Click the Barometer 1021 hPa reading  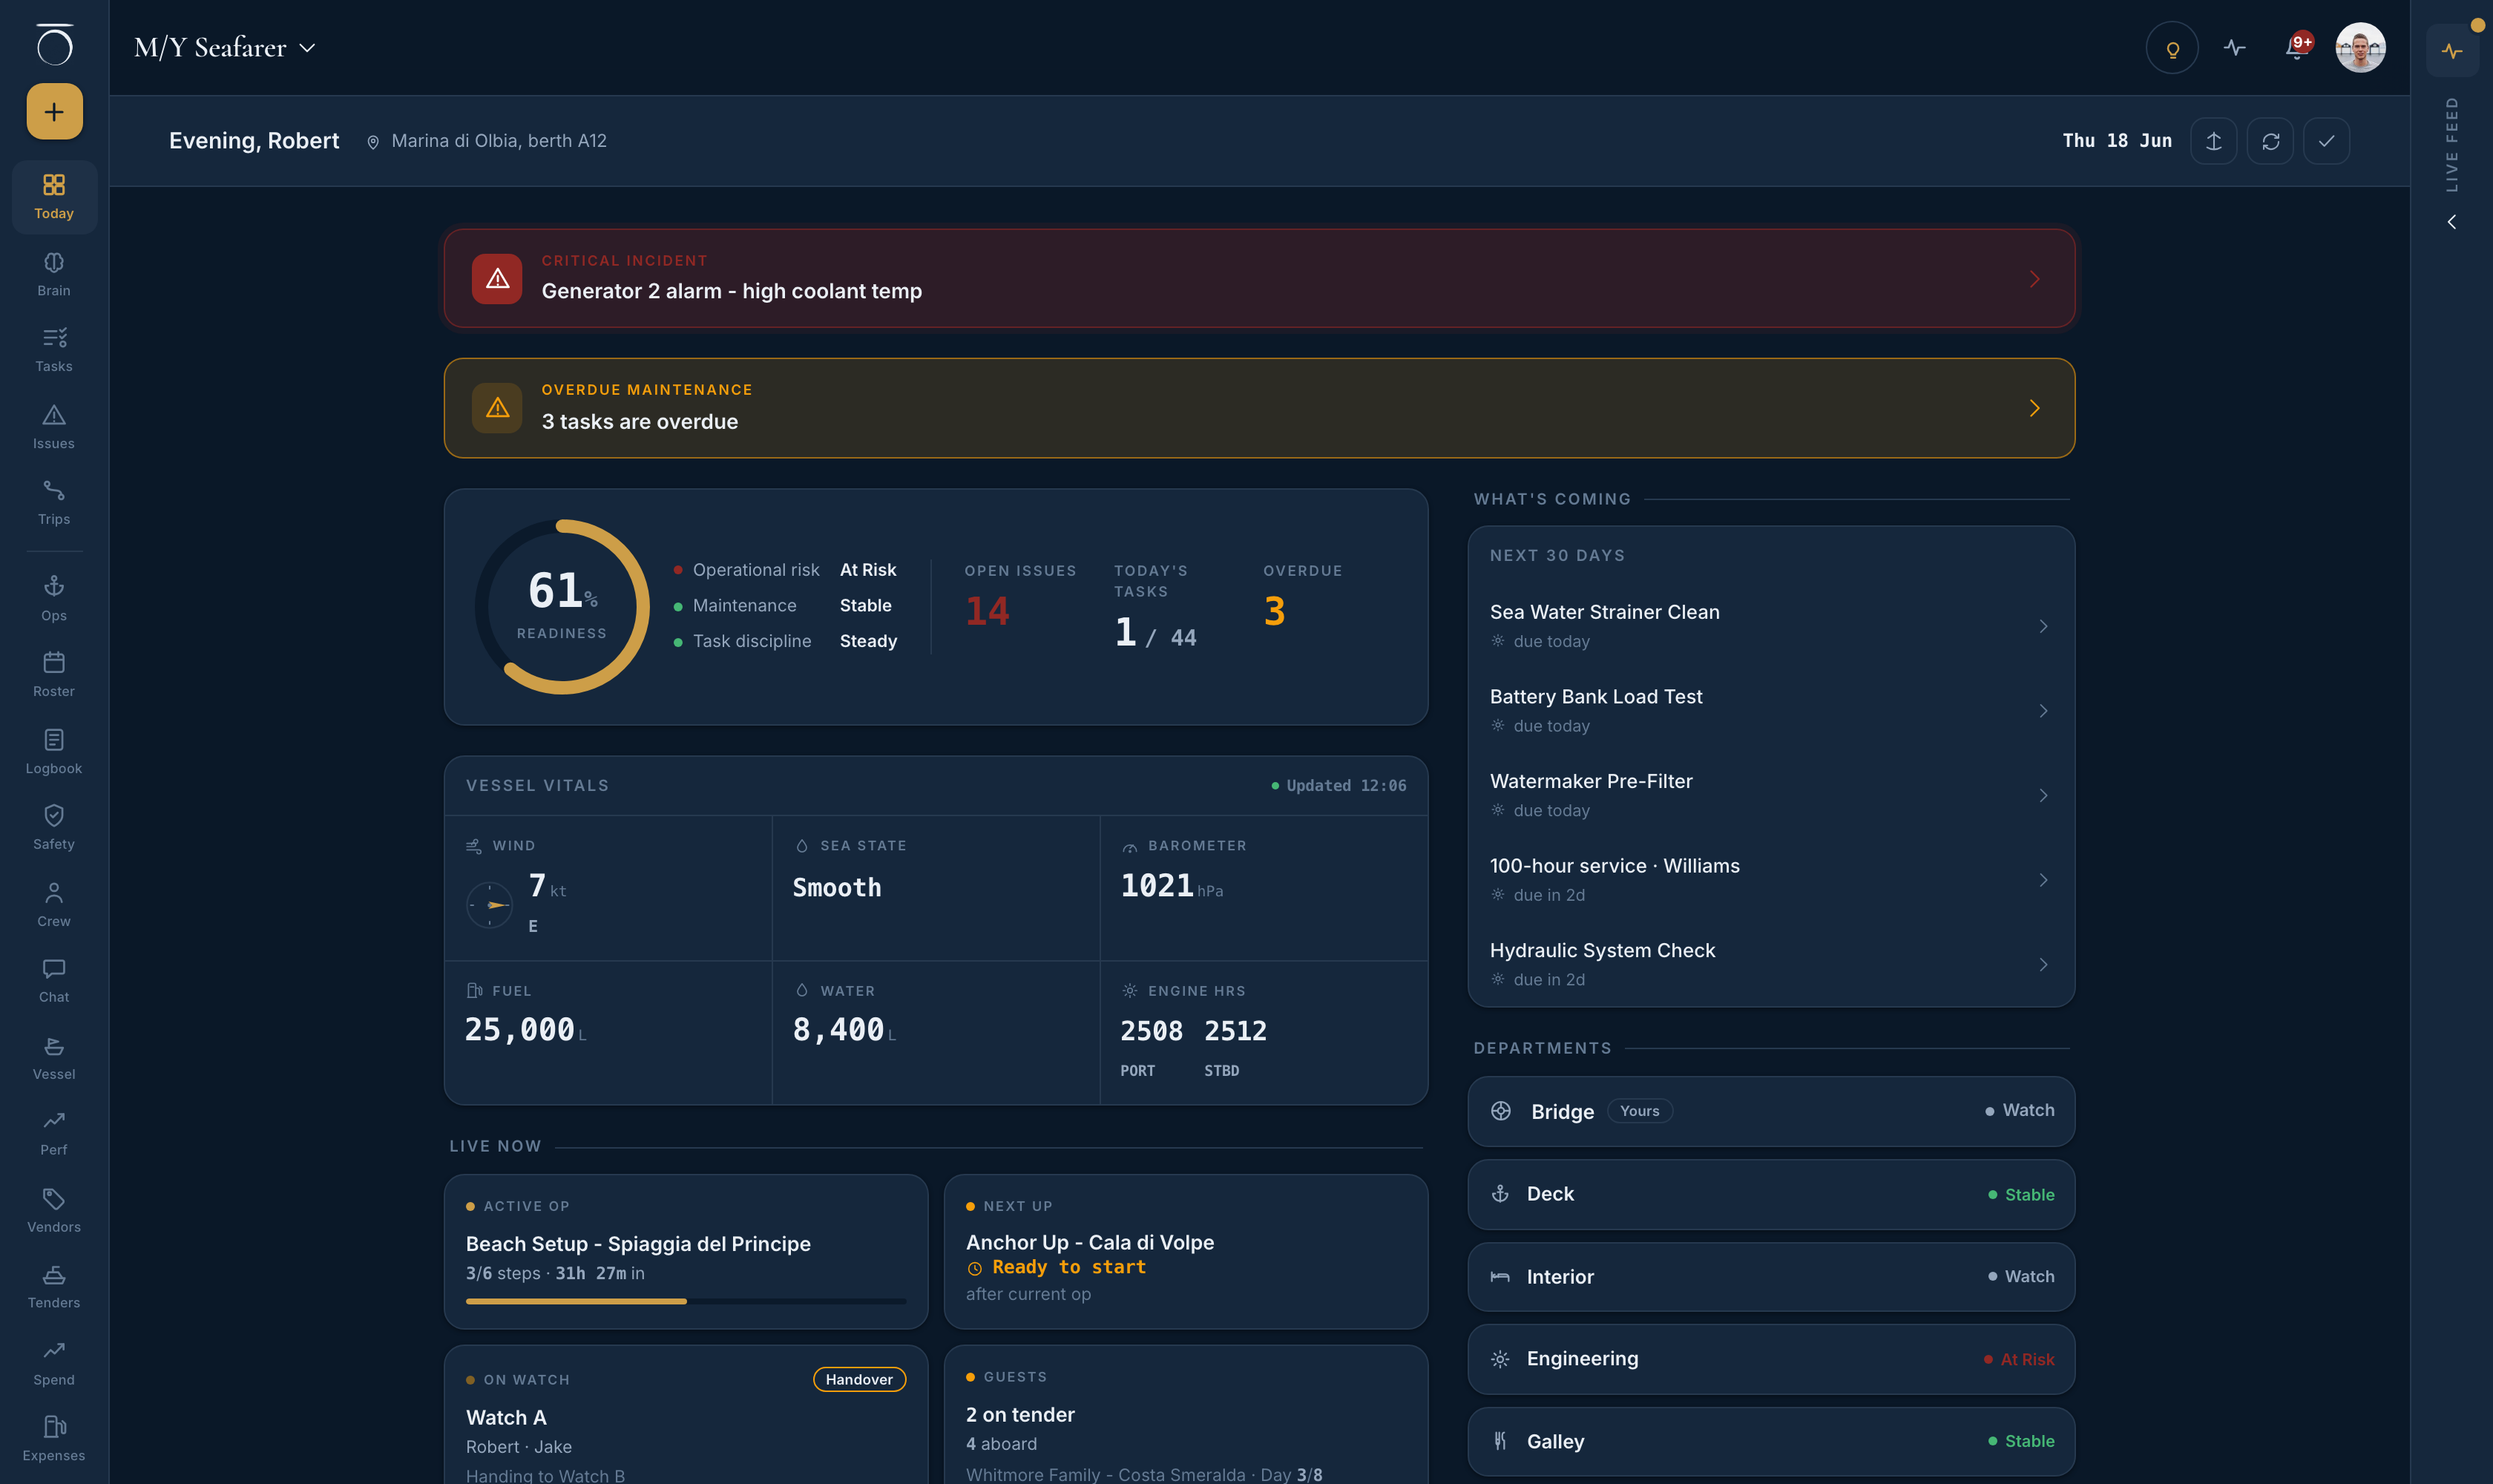pyautogui.click(x=1171, y=886)
